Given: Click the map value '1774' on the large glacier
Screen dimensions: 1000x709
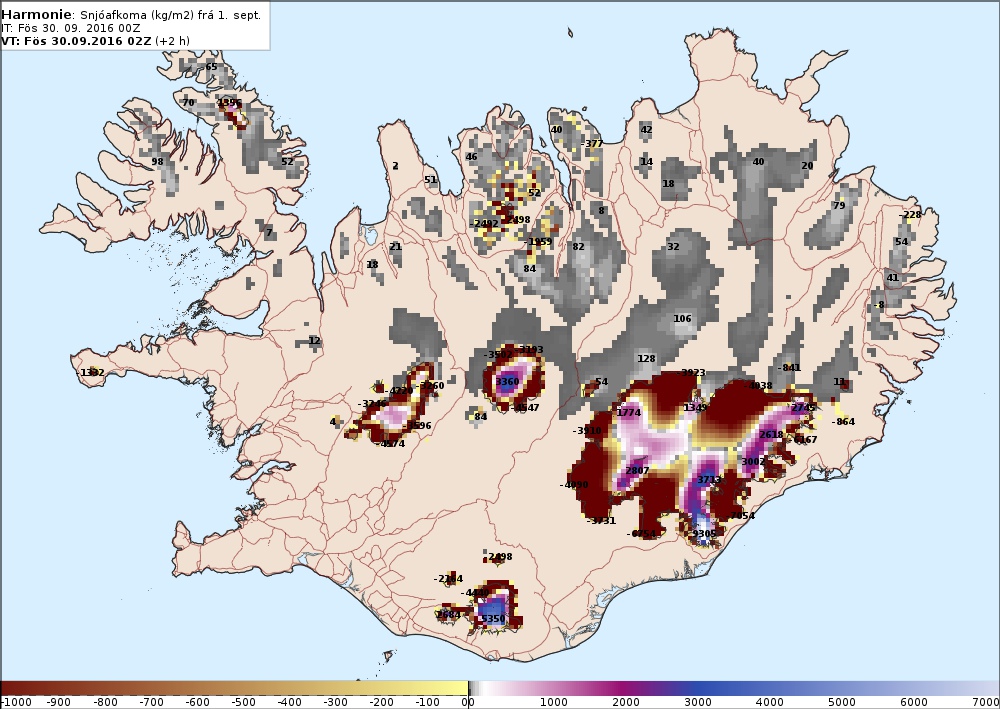Looking at the screenshot, I should pos(628,413).
